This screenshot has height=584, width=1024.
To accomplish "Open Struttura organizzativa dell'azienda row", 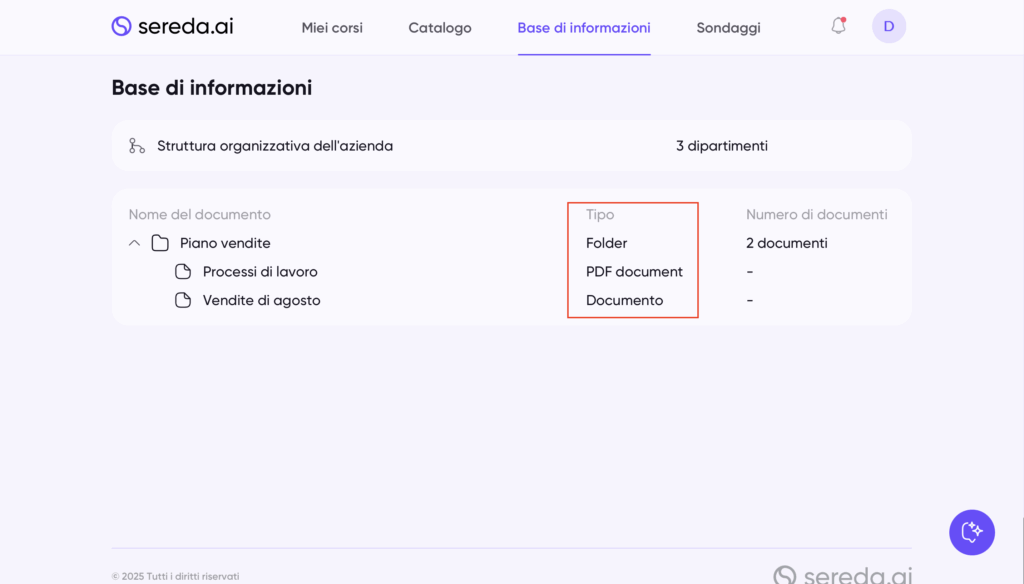I will point(275,146).
